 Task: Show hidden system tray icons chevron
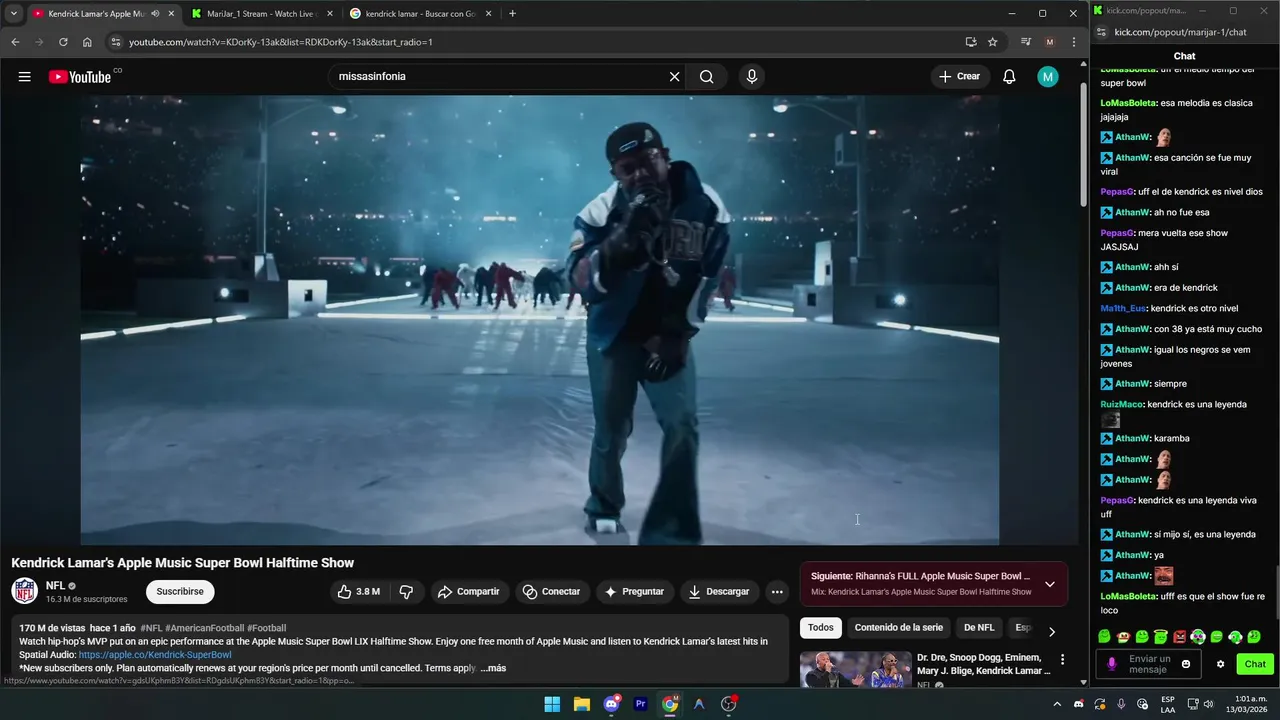[1057, 704]
